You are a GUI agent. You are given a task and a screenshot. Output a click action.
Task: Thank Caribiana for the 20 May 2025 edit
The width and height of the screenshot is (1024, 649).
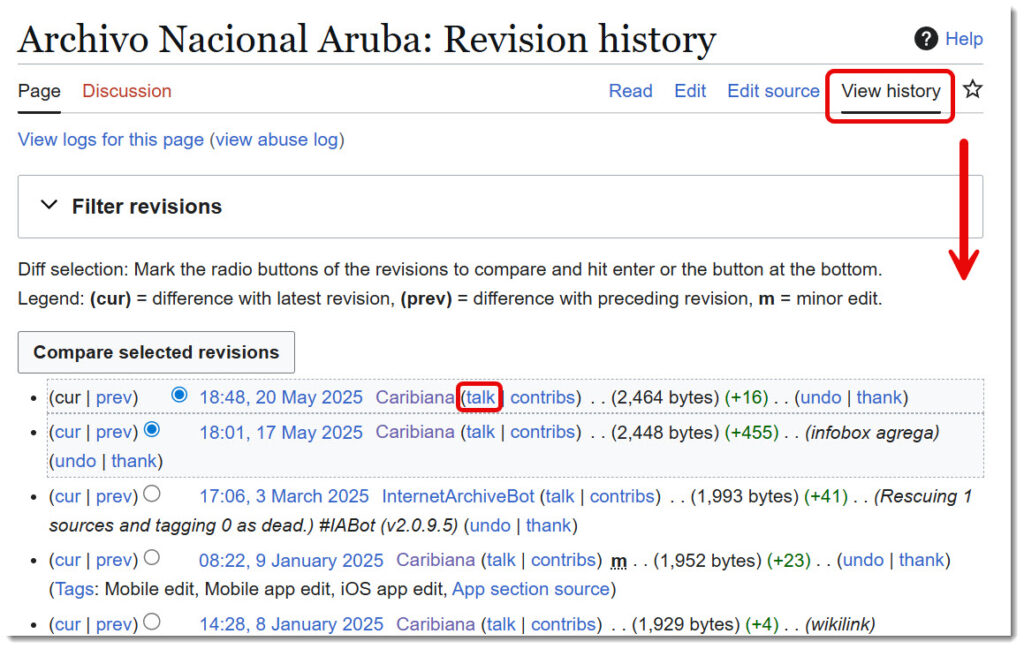[x=879, y=397]
